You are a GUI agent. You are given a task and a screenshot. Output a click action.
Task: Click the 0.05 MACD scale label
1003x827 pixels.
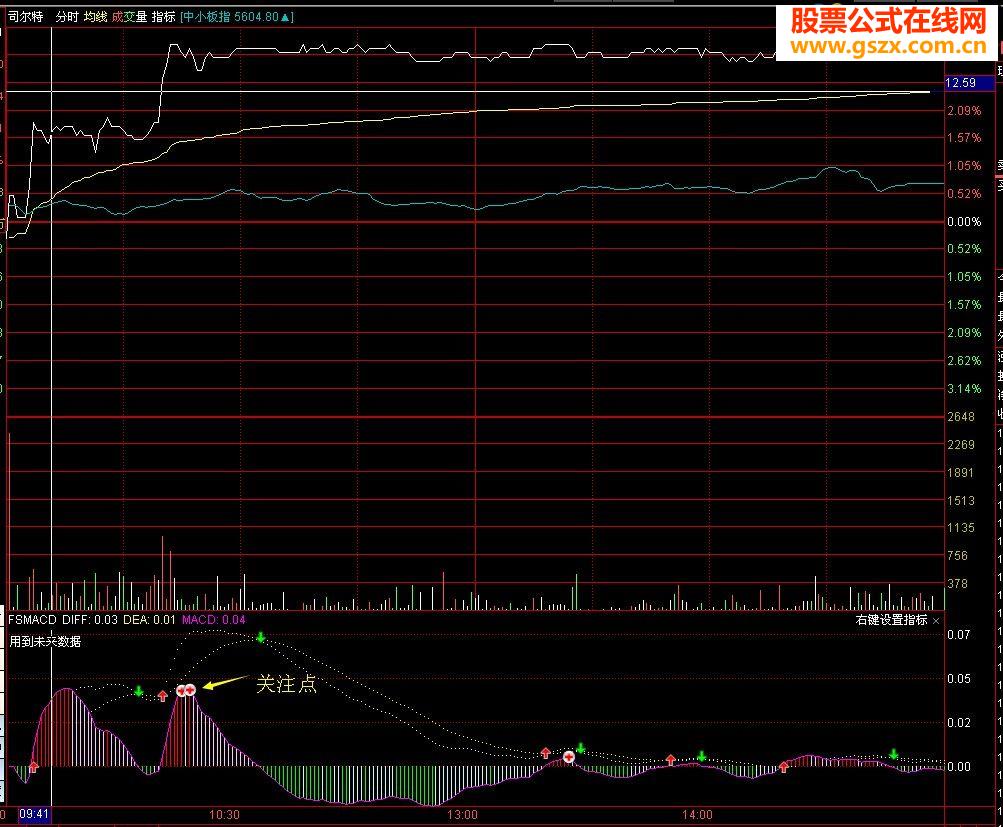pyautogui.click(x=959, y=679)
